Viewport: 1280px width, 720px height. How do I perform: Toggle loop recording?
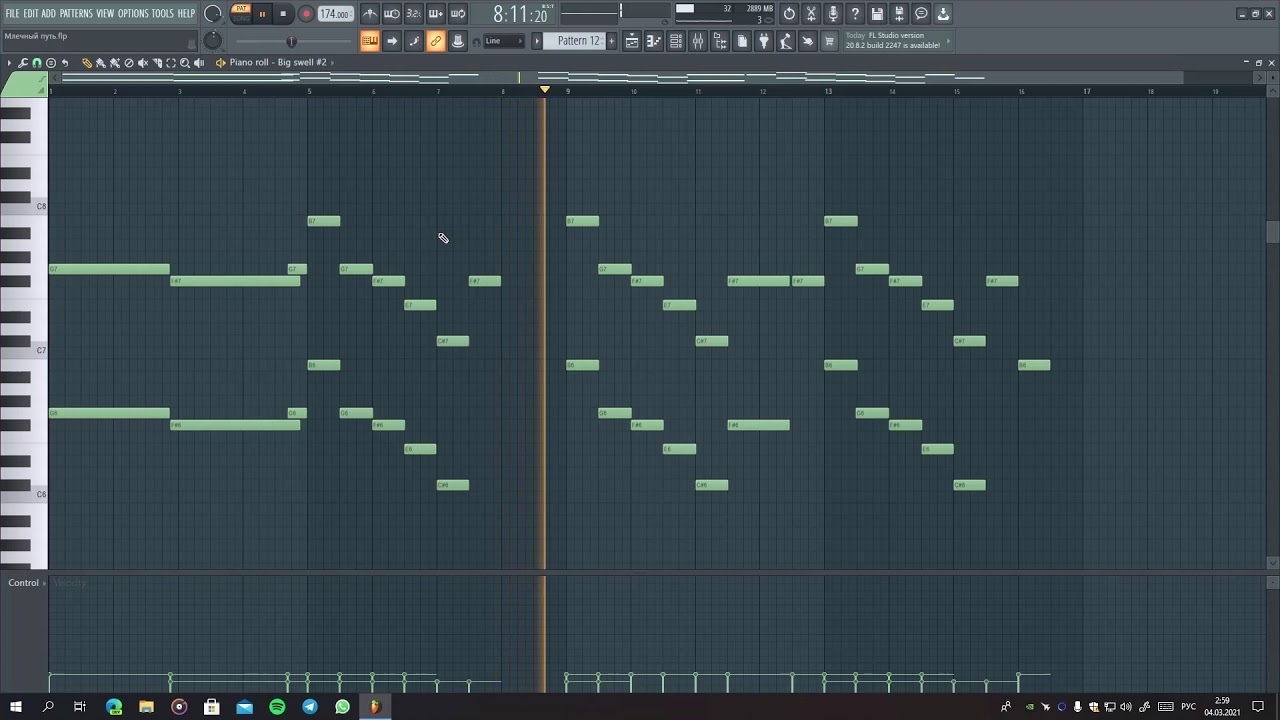[458, 14]
